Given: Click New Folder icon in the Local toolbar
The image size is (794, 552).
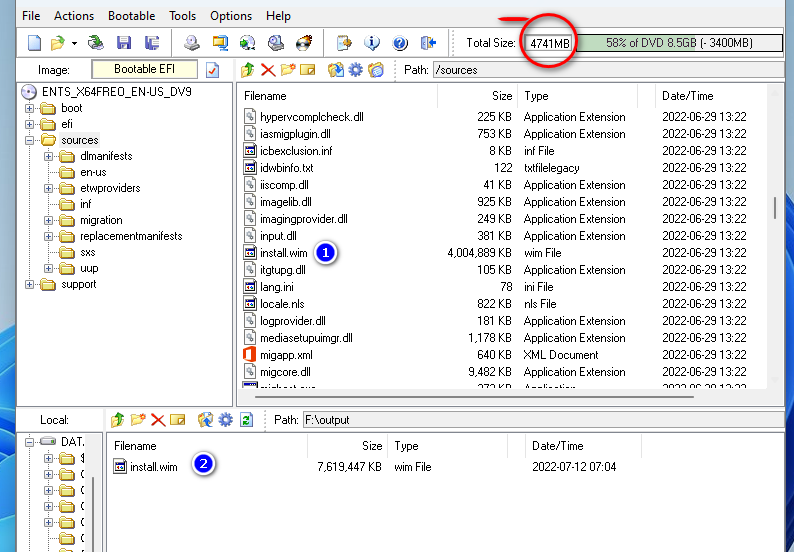Looking at the screenshot, I should pos(138,419).
